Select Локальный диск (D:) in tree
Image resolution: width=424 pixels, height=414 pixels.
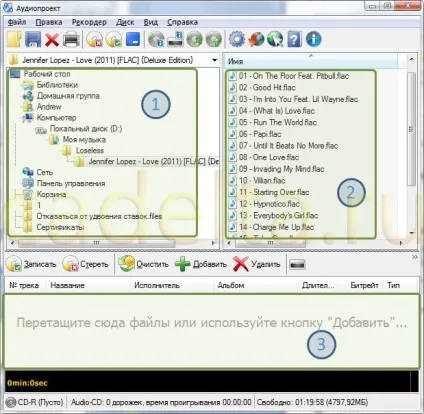click(86, 129)
